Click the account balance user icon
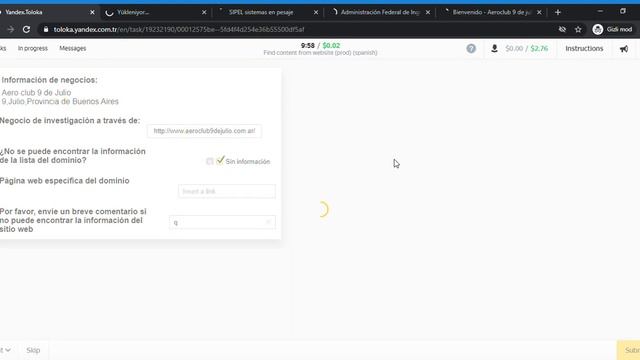Viewport: 640px width, 360px height. (x=494, y=49)
